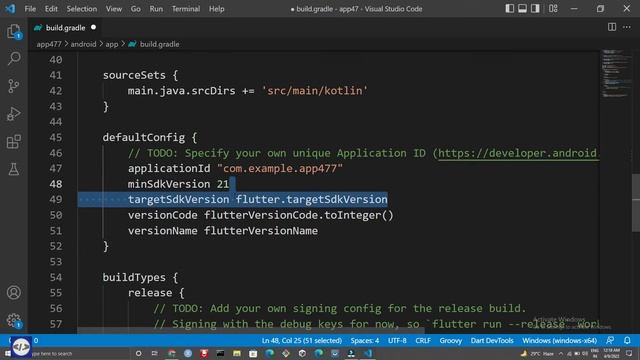Open the Help menu
Screen dimensions: 640x360
coord(216,9)
